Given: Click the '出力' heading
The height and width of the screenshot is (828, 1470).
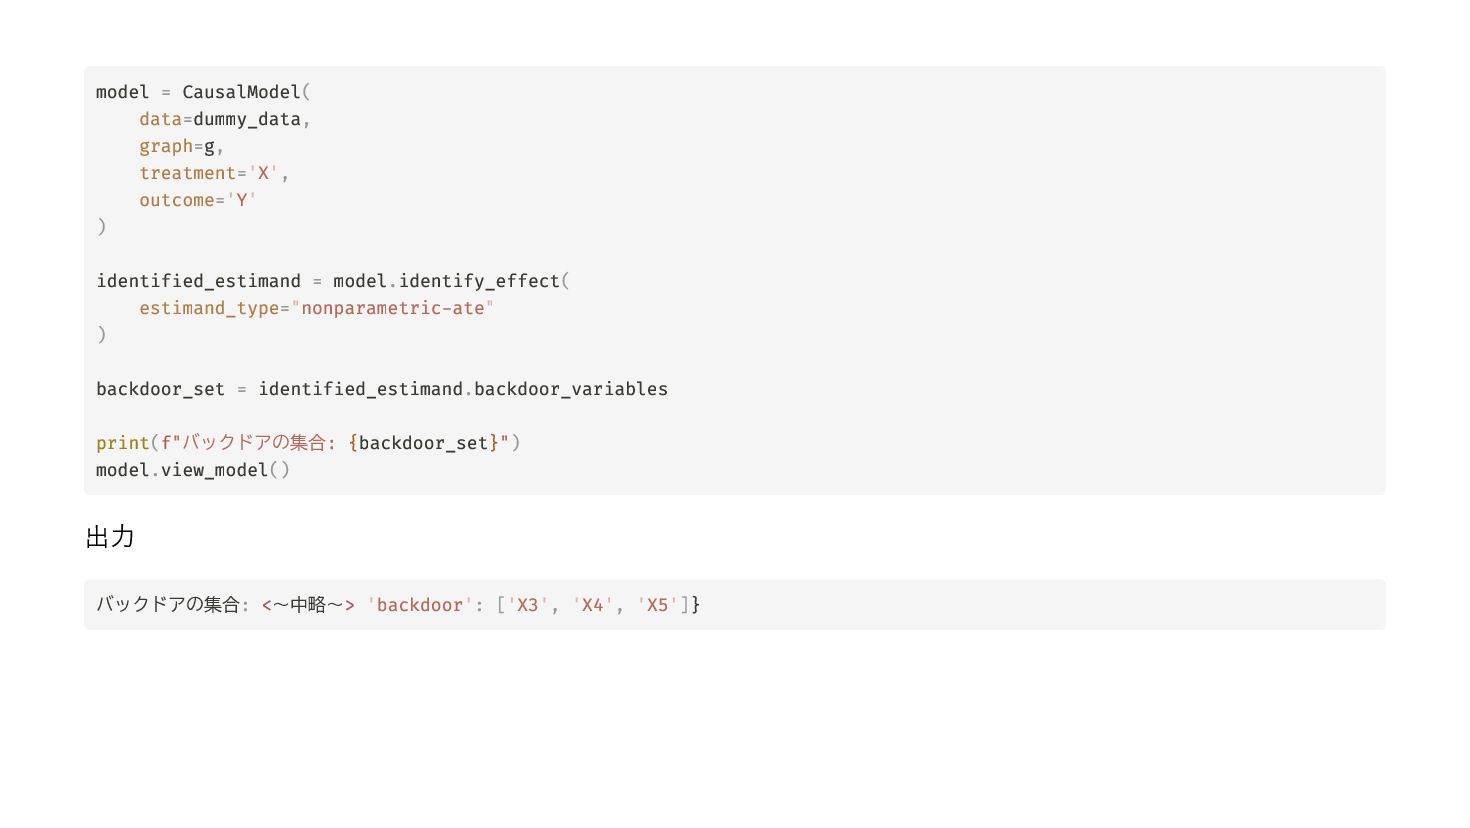Looking at the screenshot, I should click(x=110, y=537).
